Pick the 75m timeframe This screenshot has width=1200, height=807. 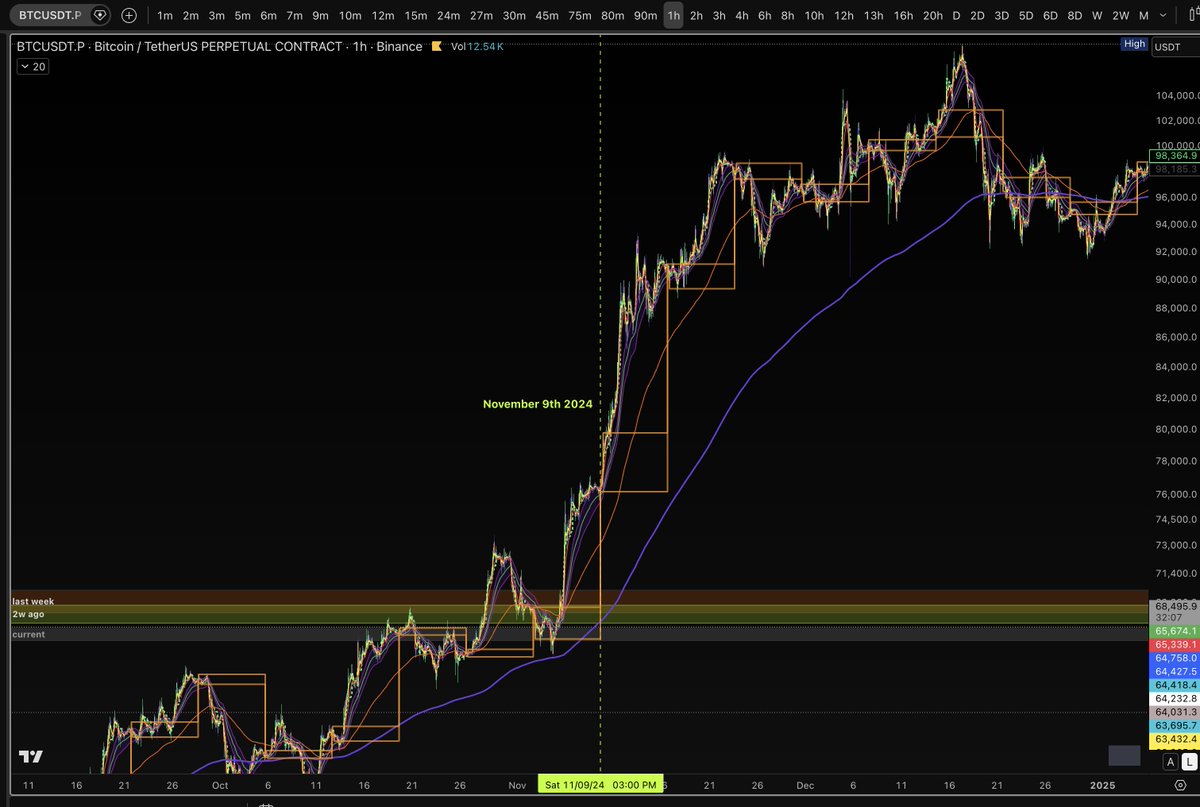coord(580,16)
